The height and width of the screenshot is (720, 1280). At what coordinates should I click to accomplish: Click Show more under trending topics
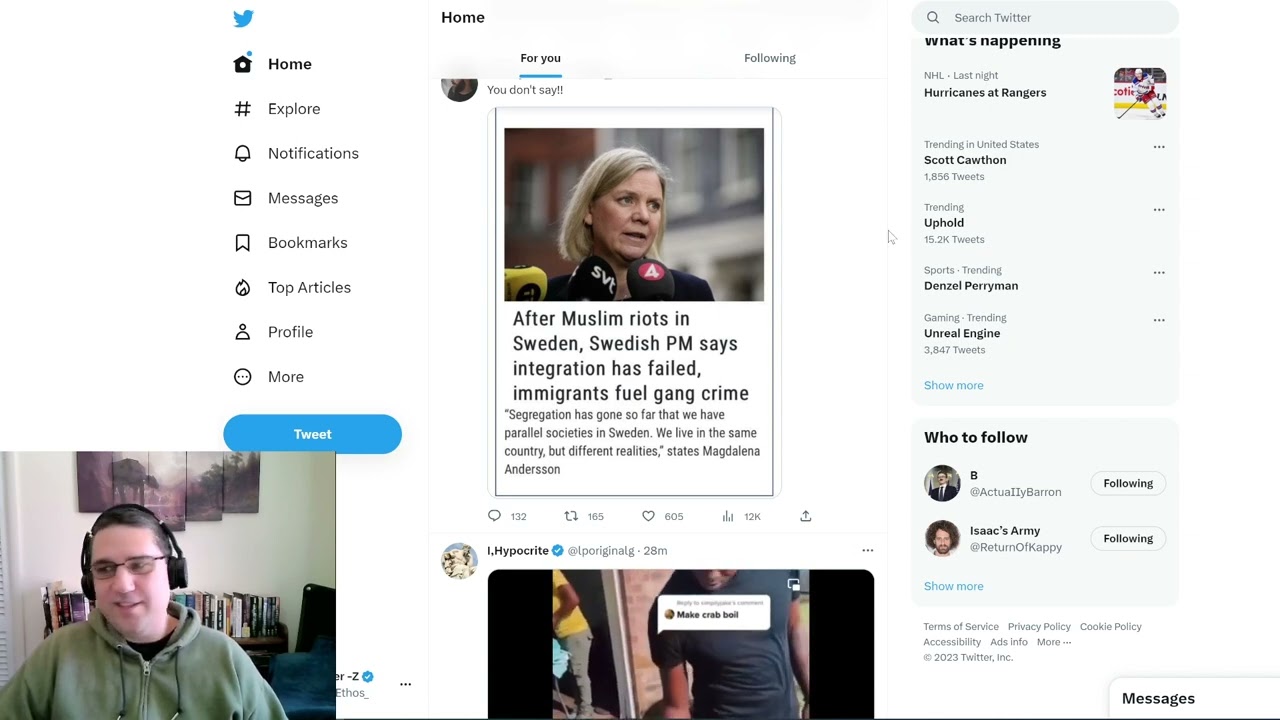953,385
